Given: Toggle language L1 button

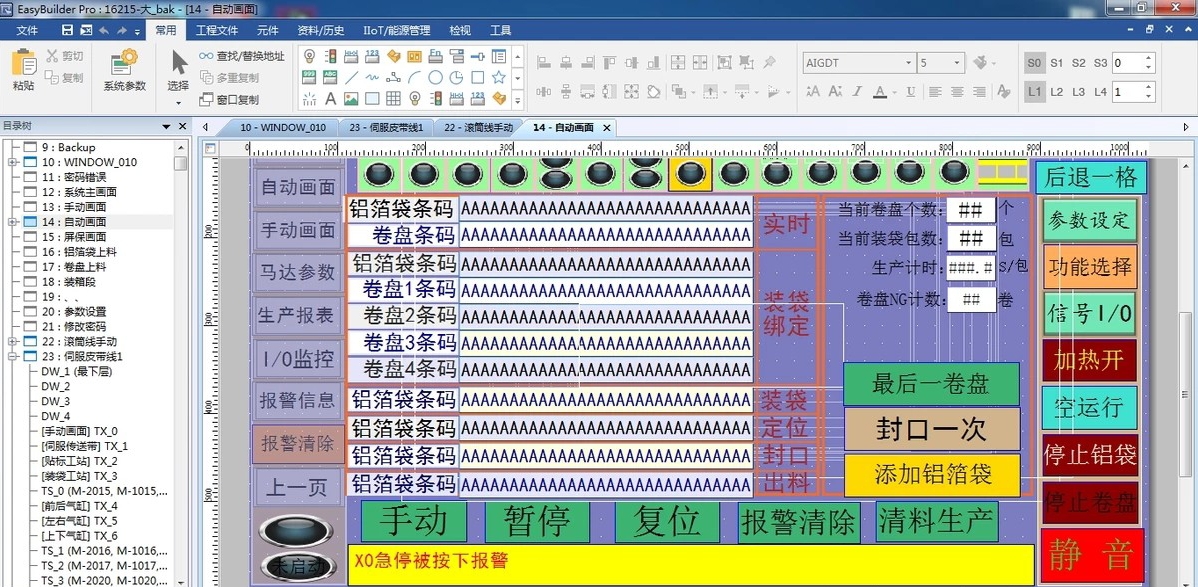Looking at the screenshot, I should click(x=1034, y=92).
